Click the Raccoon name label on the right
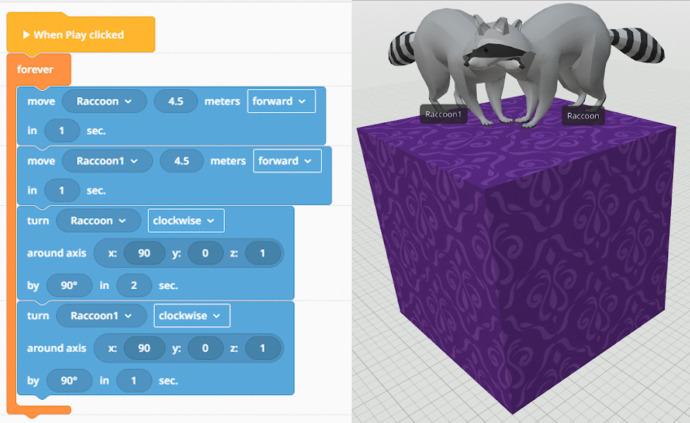 point(583,116)
